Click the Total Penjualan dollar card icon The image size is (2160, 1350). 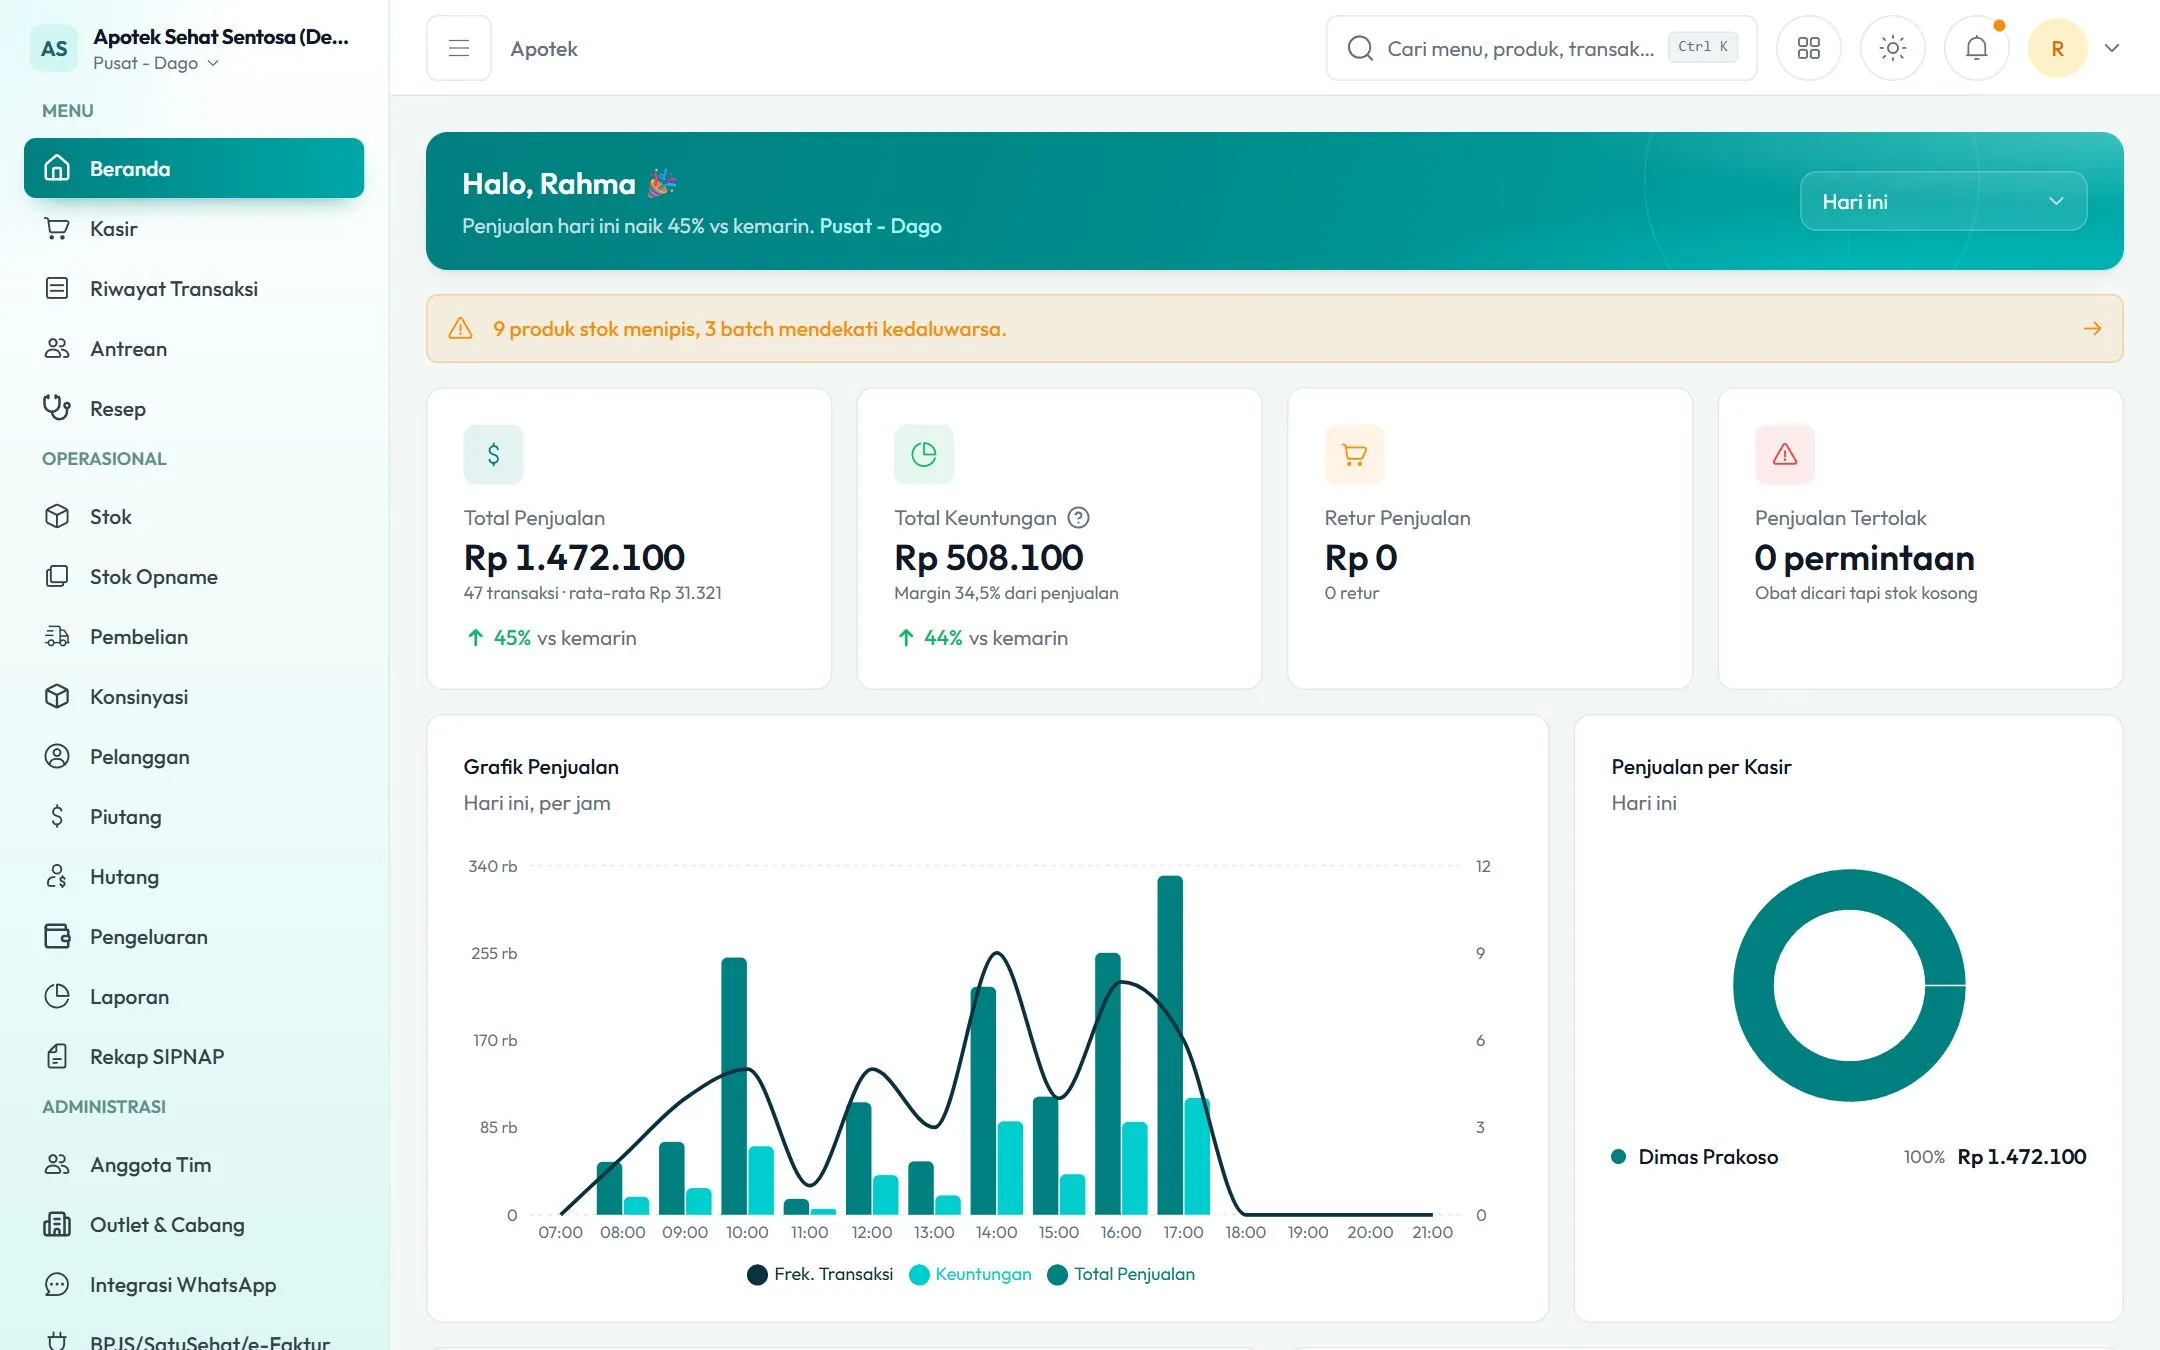click(493, 455)
